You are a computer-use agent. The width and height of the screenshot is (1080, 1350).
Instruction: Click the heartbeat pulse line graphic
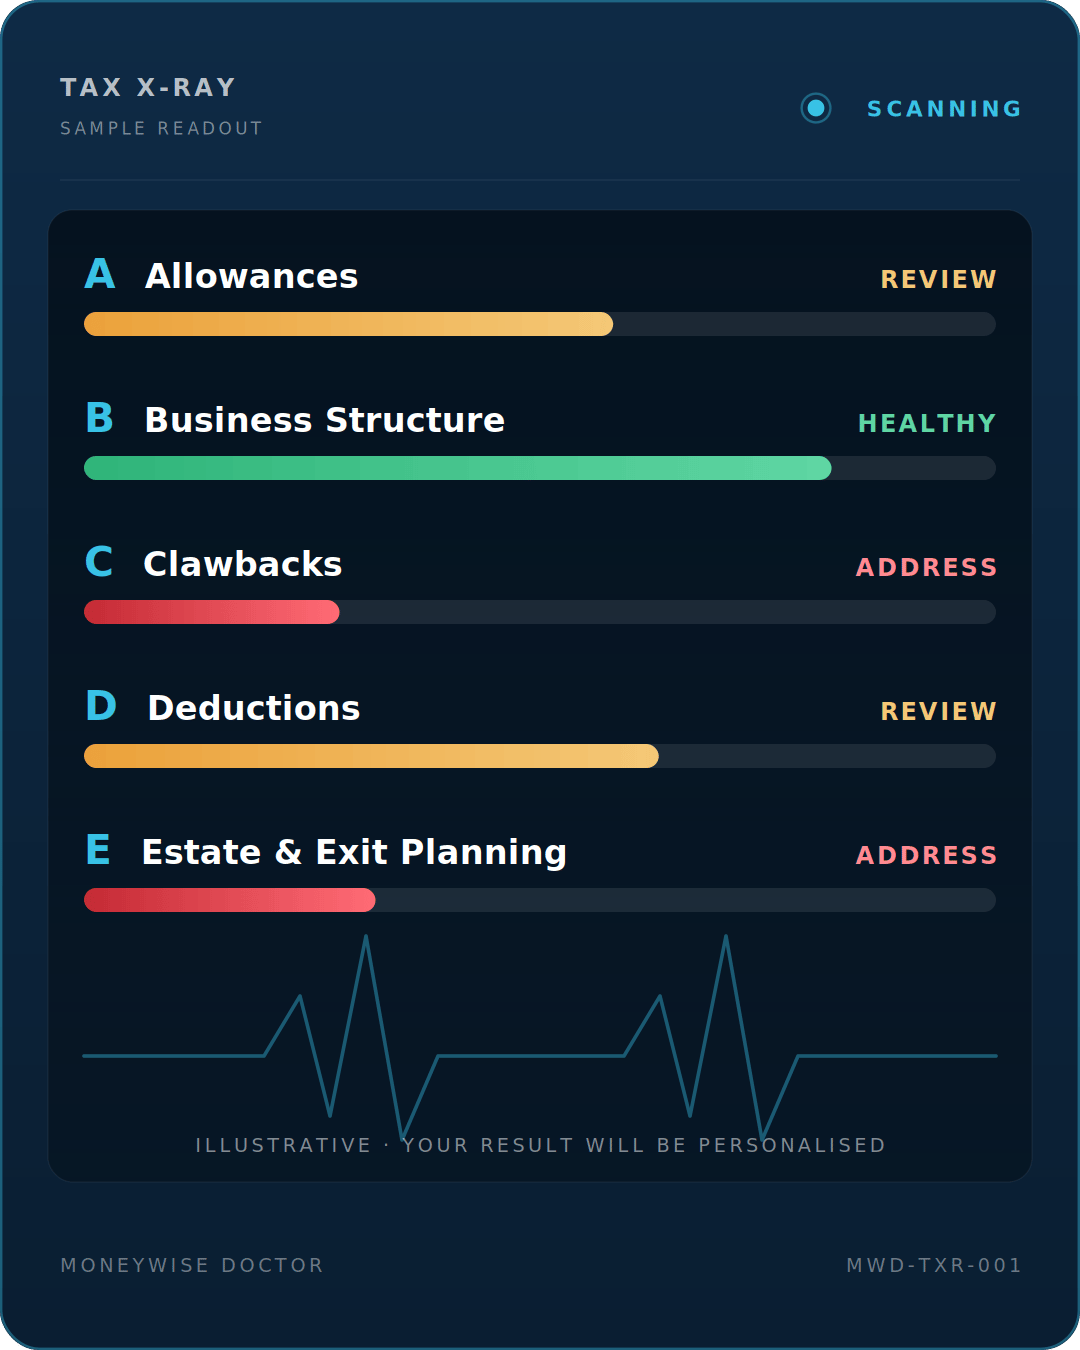click(x=540, y=1037)
